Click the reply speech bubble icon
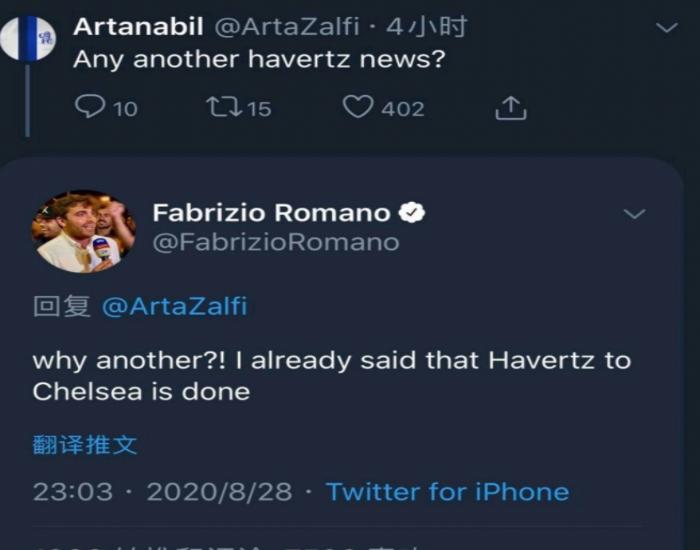This screenshot has height=550, width=700. (90, 107)
